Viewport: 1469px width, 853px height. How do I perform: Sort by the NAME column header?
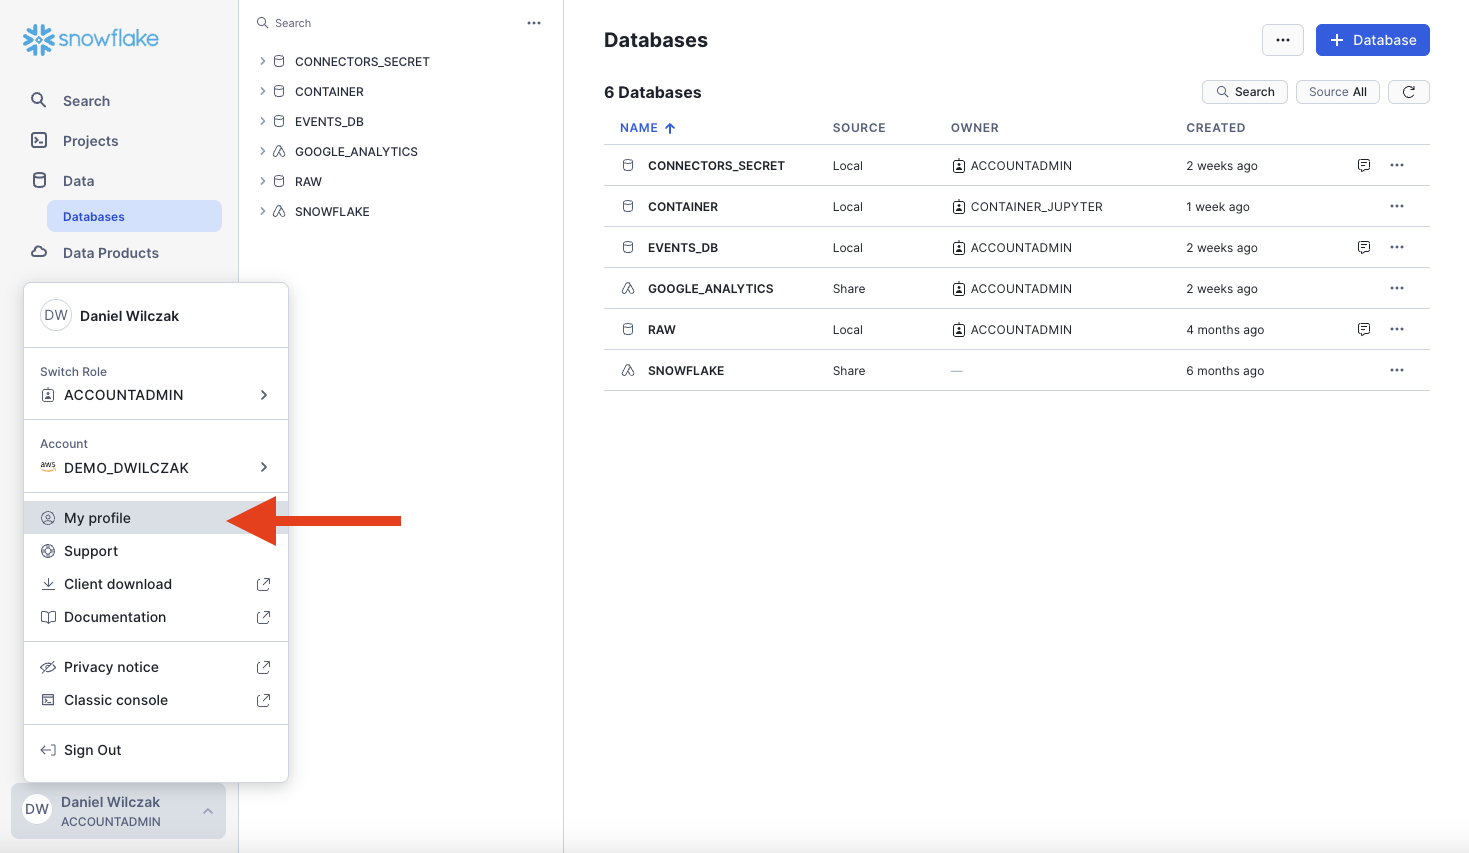coord(639,128)
